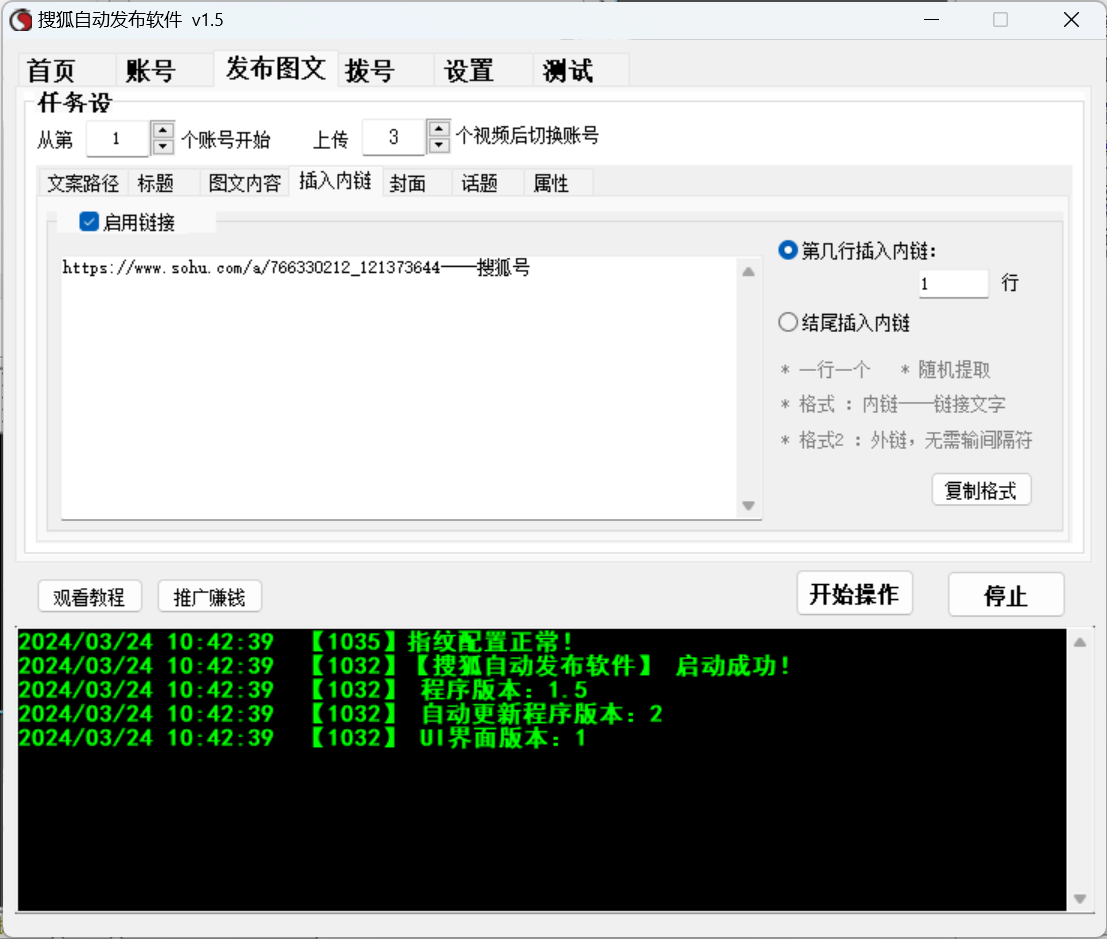Switch to 文案路径 sub-tab

[x=83, y=184]
